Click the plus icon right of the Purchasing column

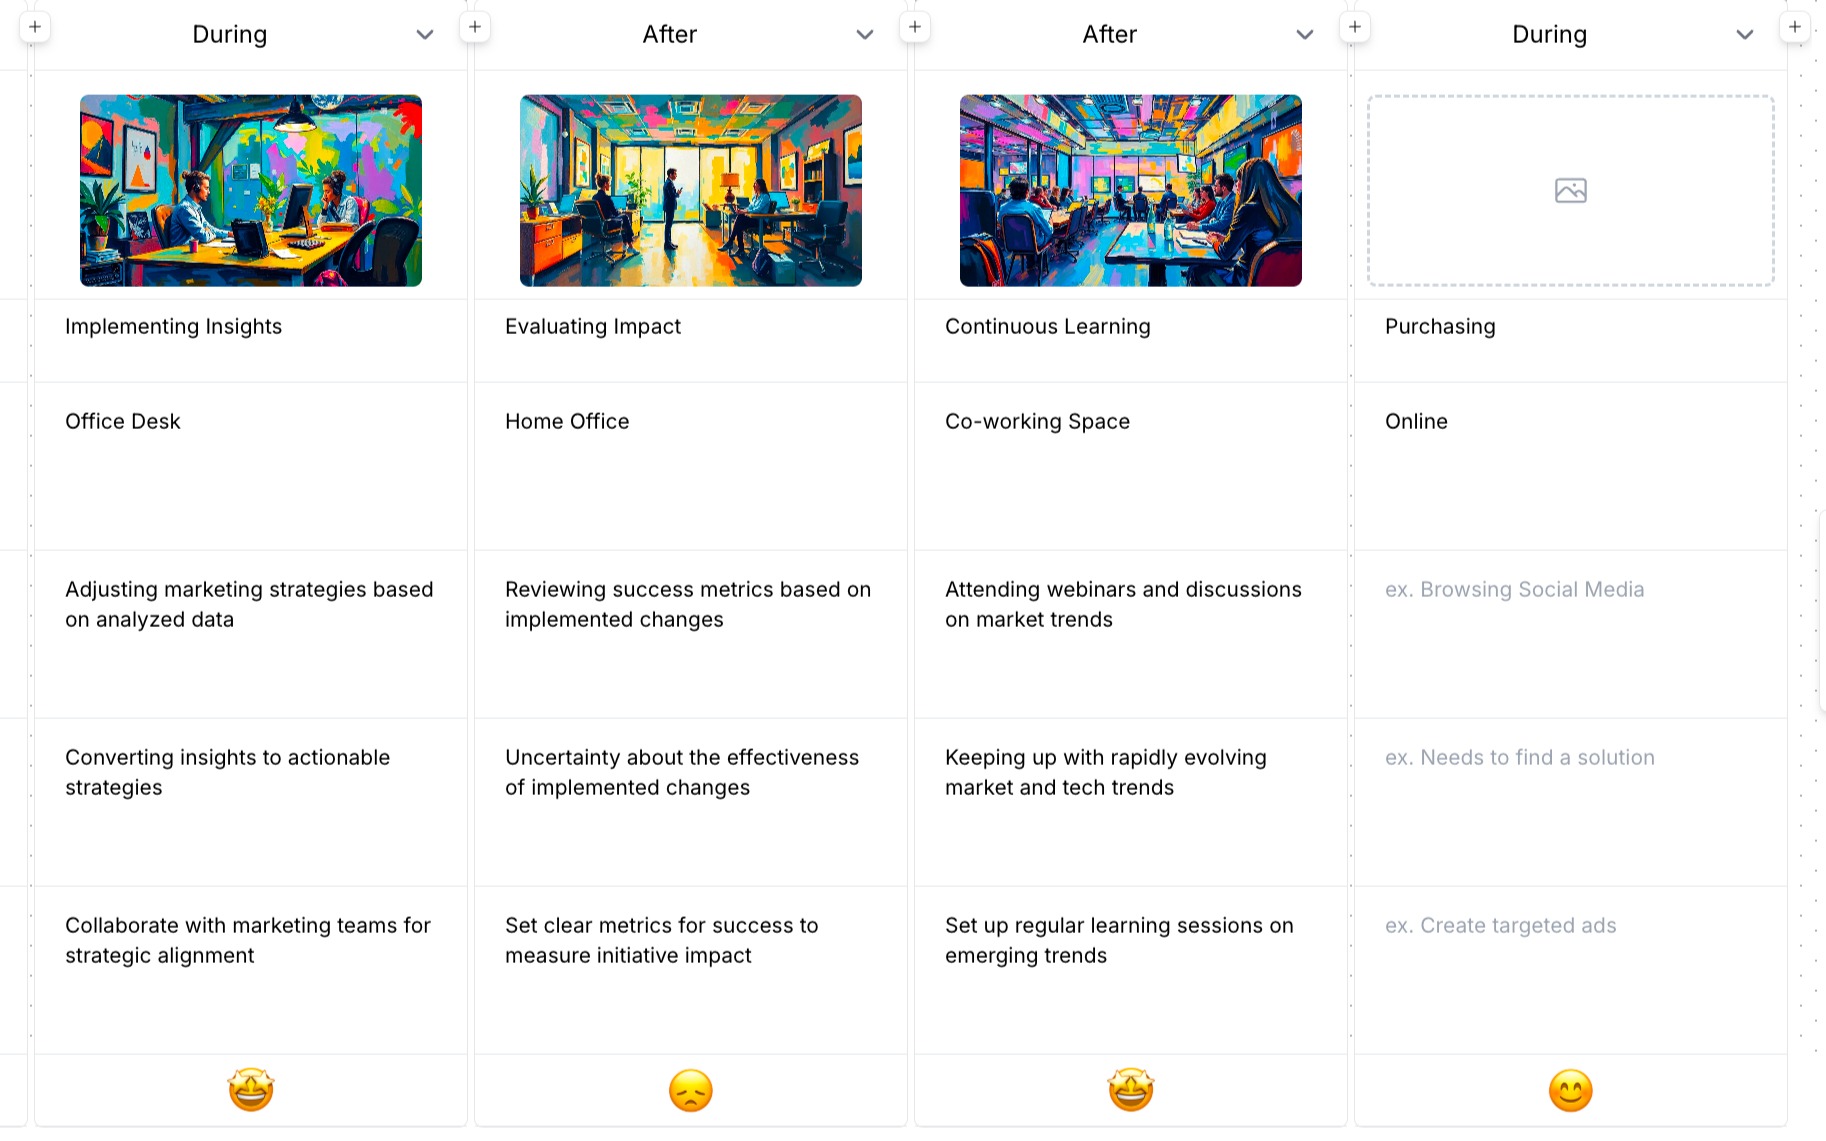coord(1795,27)
